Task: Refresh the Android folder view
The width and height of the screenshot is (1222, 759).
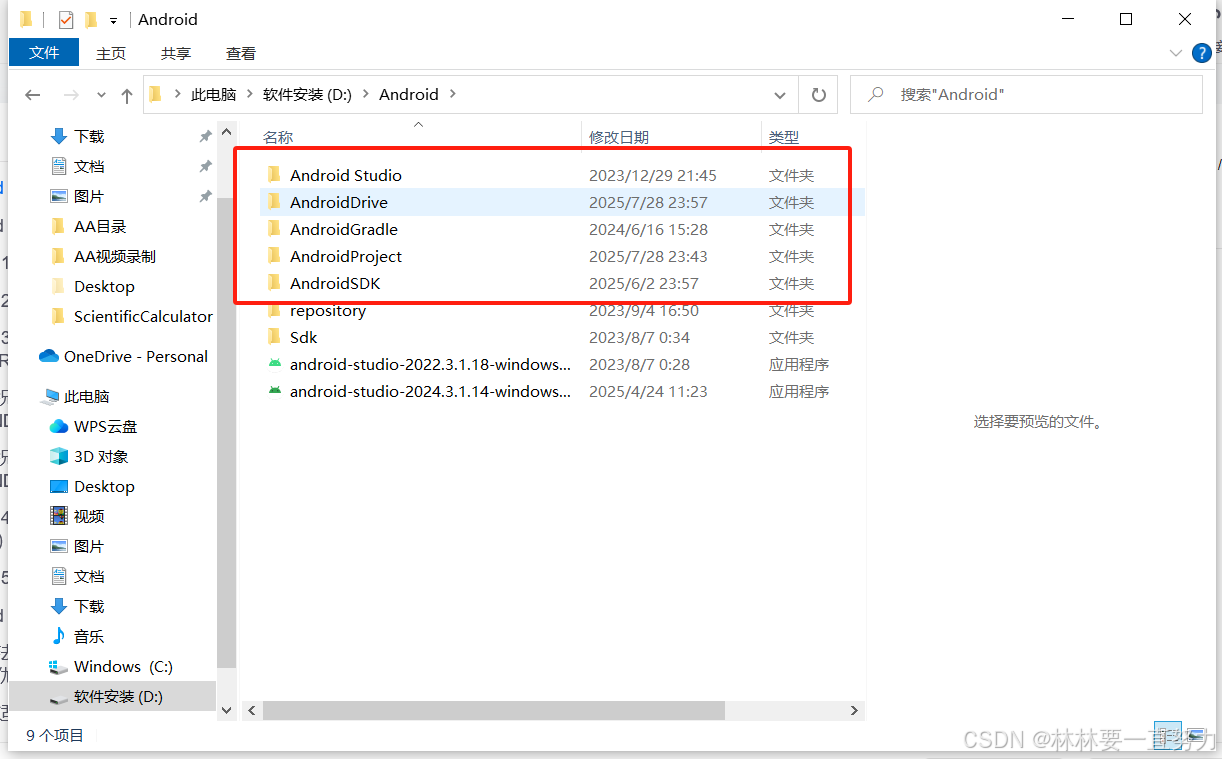Action: tap(818, 95)
